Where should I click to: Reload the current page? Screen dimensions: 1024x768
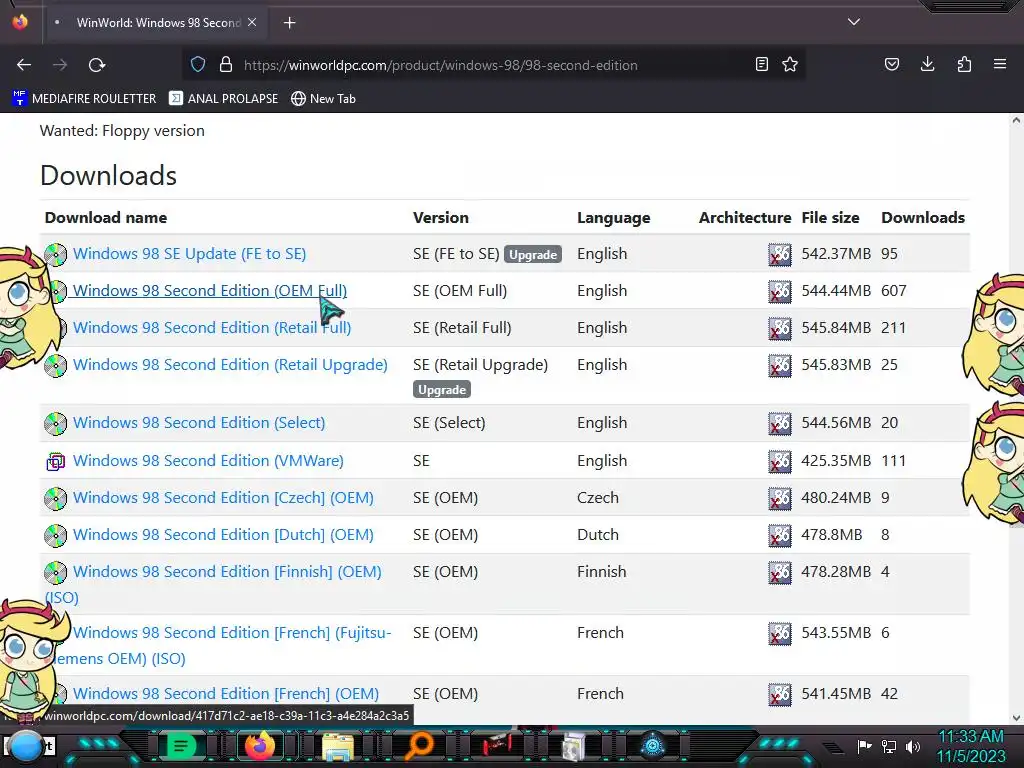pyautogui.click(x=97, y=65)
